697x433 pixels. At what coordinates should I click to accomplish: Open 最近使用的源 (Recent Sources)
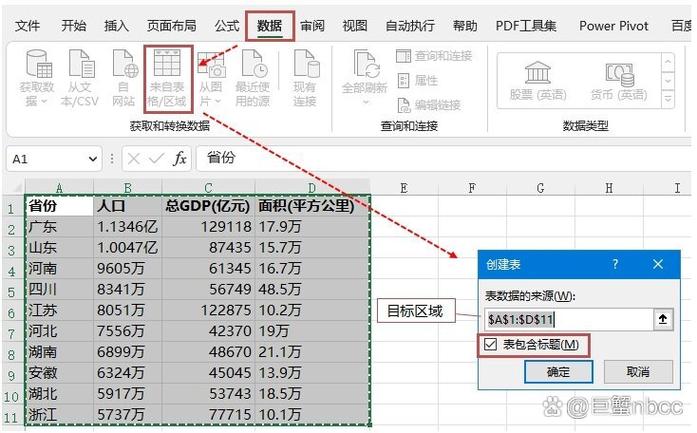252,78
